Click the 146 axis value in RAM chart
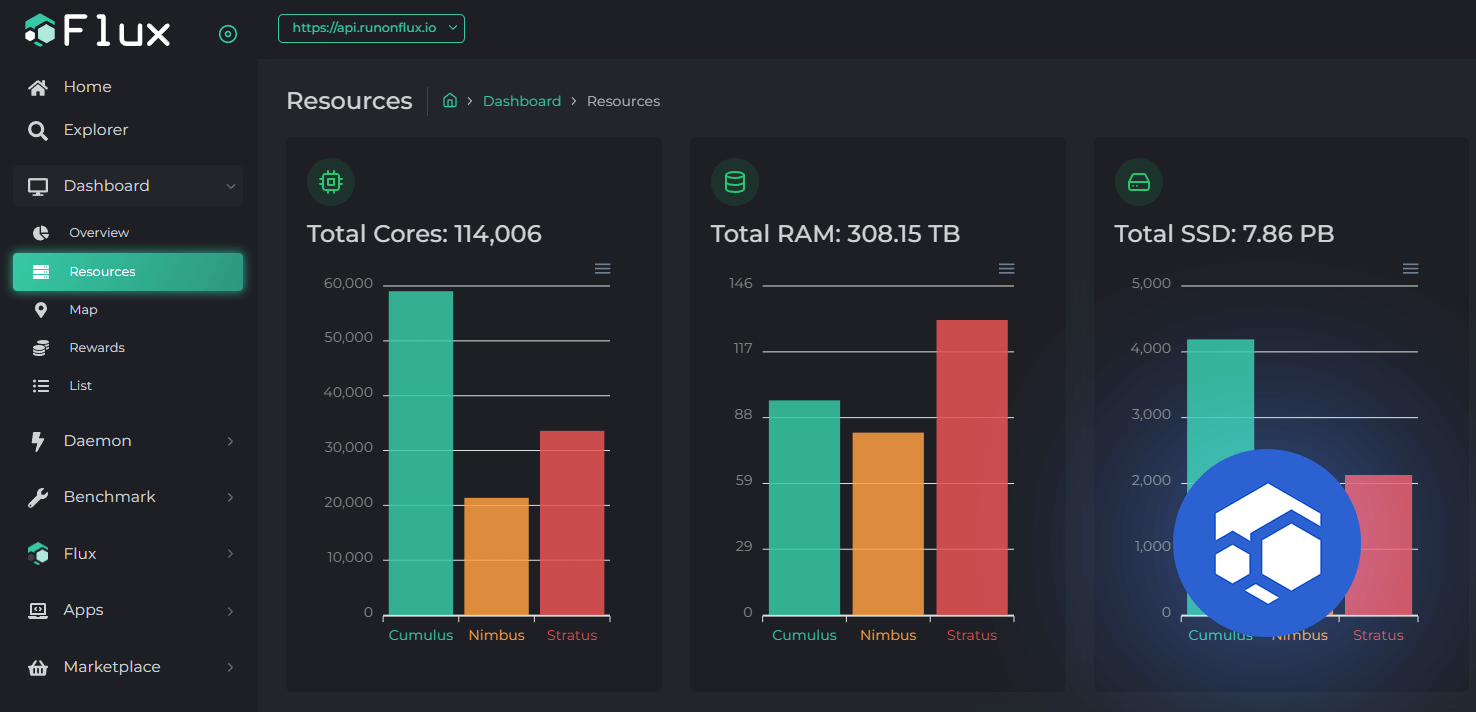The height and width of the screenshot is (712, 1476). [x=741, y=284]
